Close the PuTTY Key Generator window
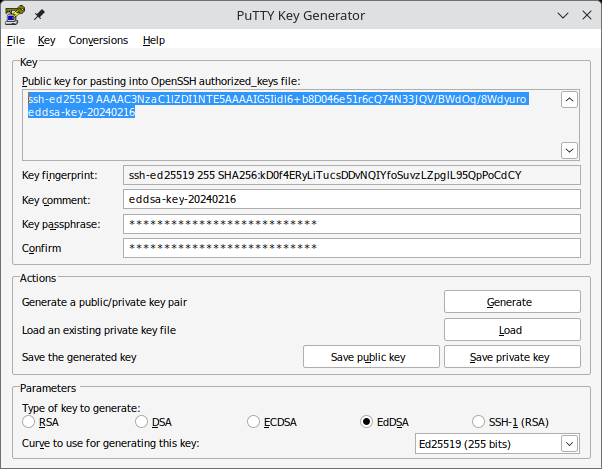602x469 pixels. tap(587, 15)
